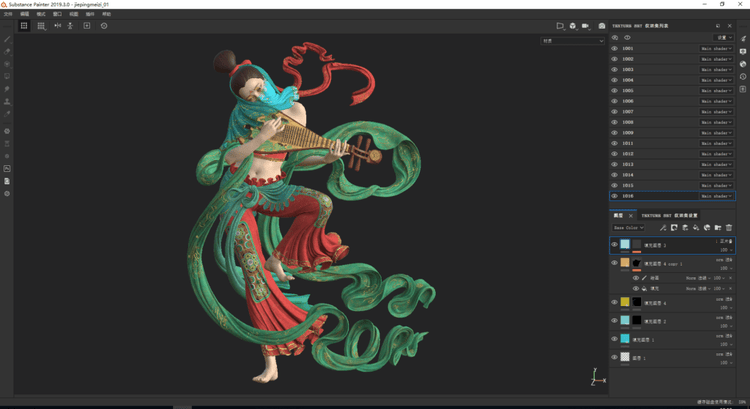Image resolution: width=750 pixels, height=409 pixels.
Task: Select the black mask of 填充图层 2
Action: pyautogui.click(x=637, y=320)
